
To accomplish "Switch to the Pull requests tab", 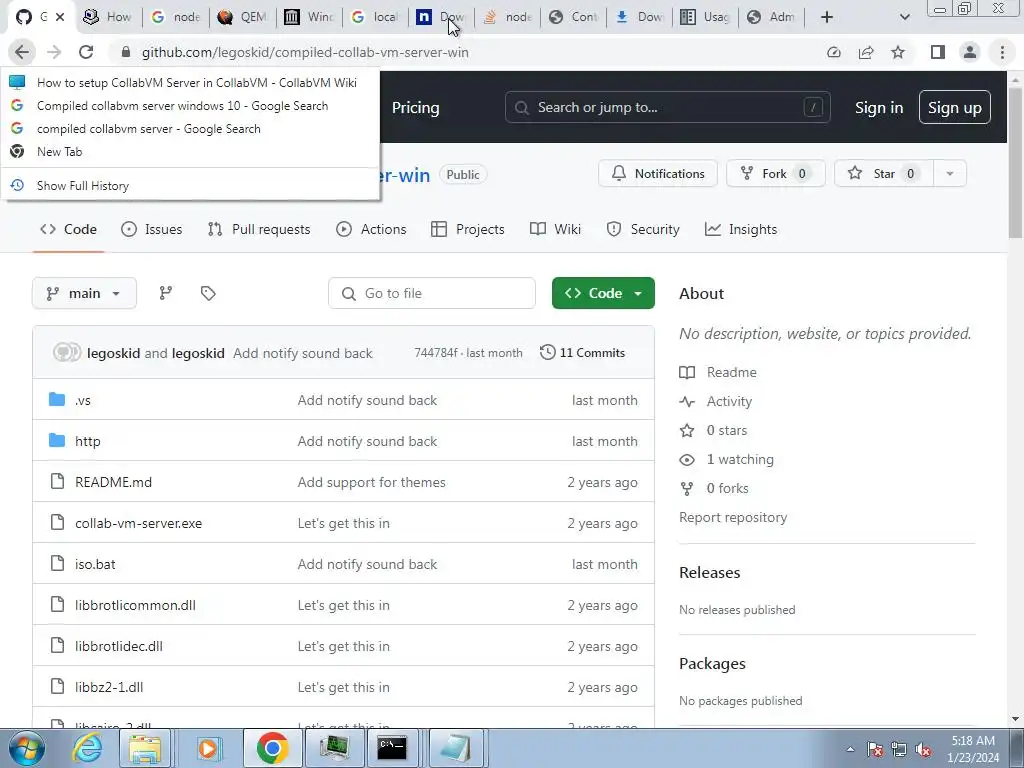I will 259,229.
